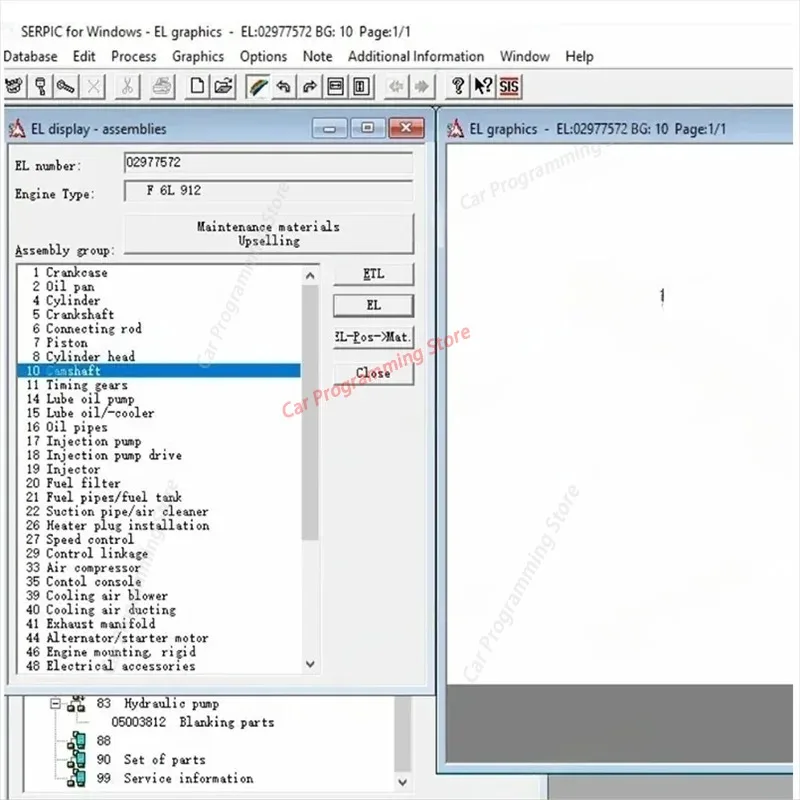Click the piston icon in the toolbar
800x800 pixels.
(x=41, y=86)
